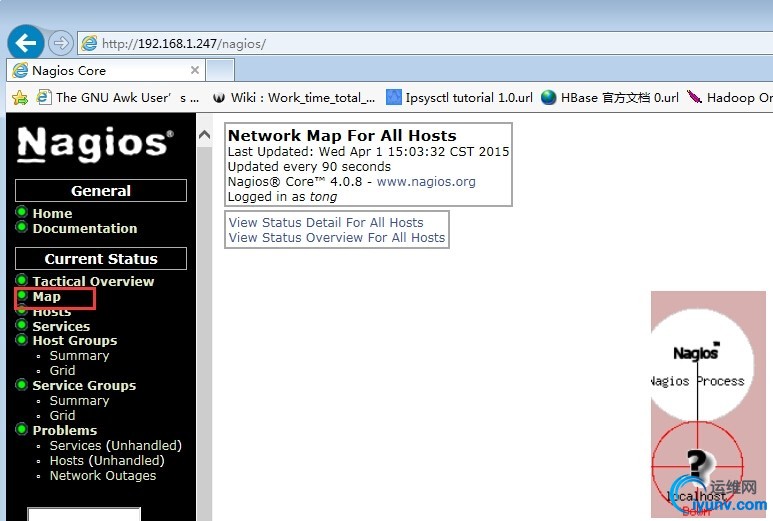773x521 pixels.
Task: Click the HBase bookmark globe icon
Action: [x=548, y=98]
